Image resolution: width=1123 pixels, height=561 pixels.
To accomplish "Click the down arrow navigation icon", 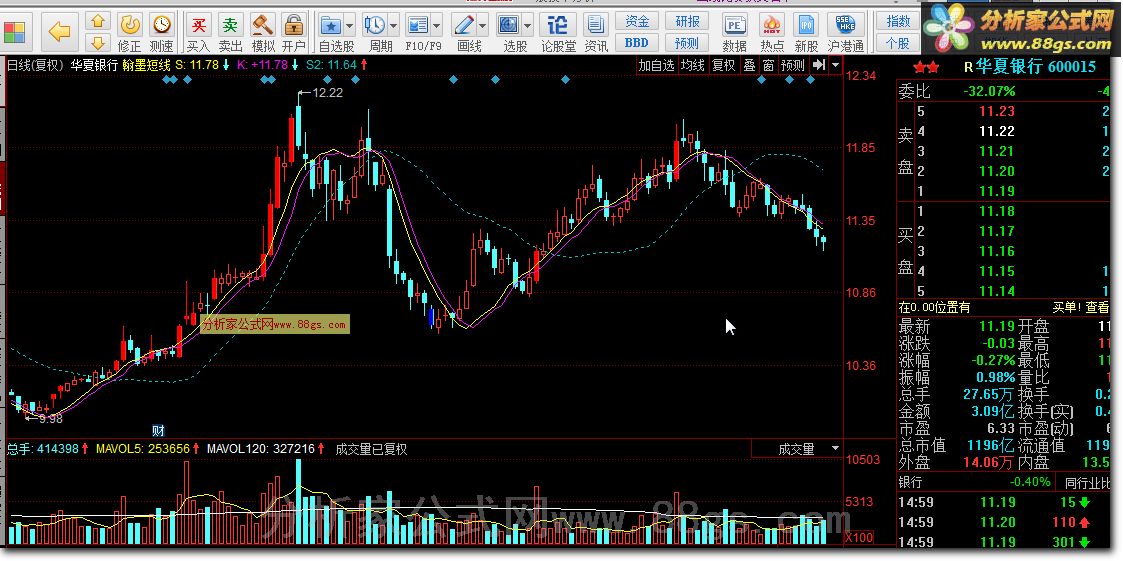I will (x=98, y=42).
